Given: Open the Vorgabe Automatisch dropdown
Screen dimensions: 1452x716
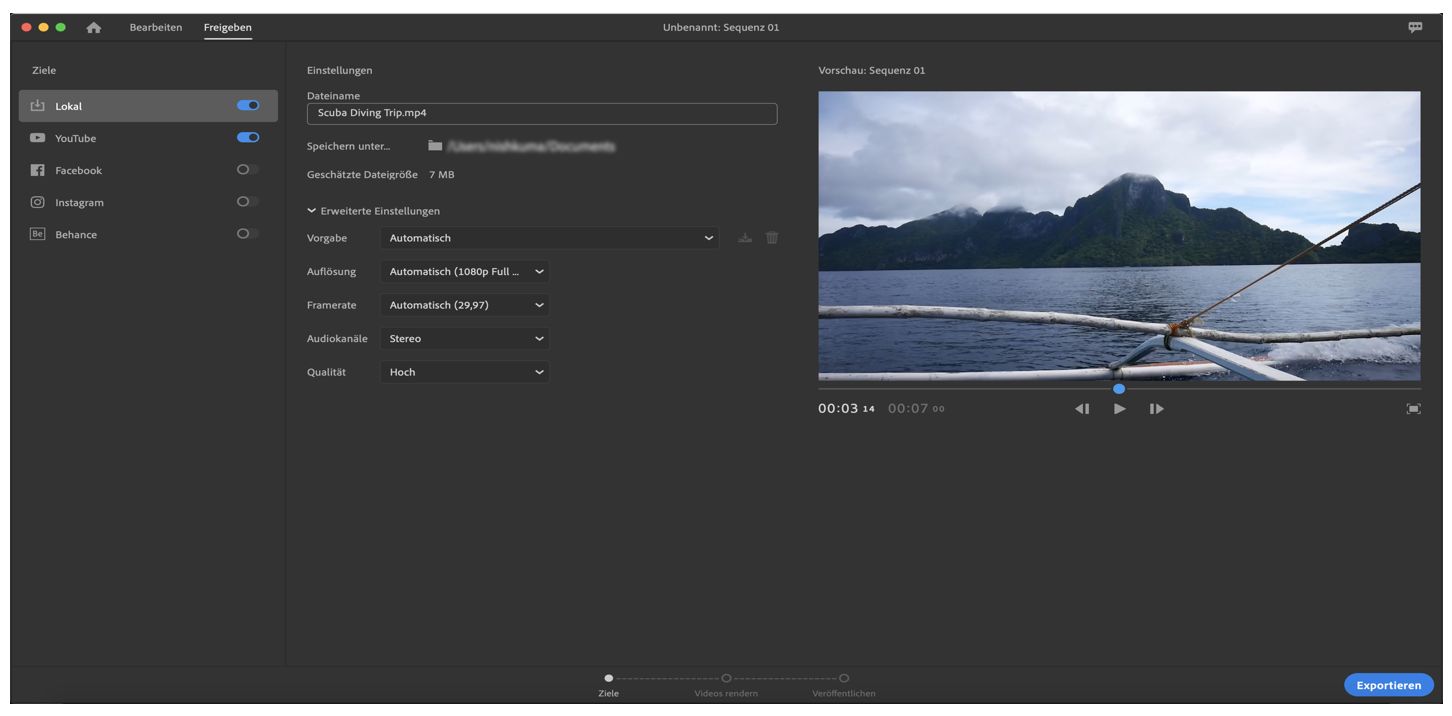Looking at the screenshot, I should [549, 238].
